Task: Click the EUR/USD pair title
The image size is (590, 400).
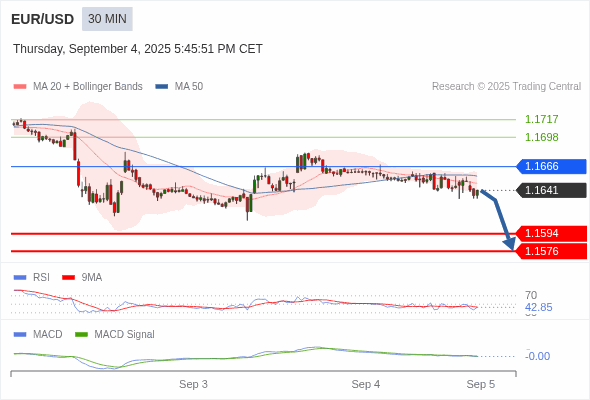Action: coord(43,19)
